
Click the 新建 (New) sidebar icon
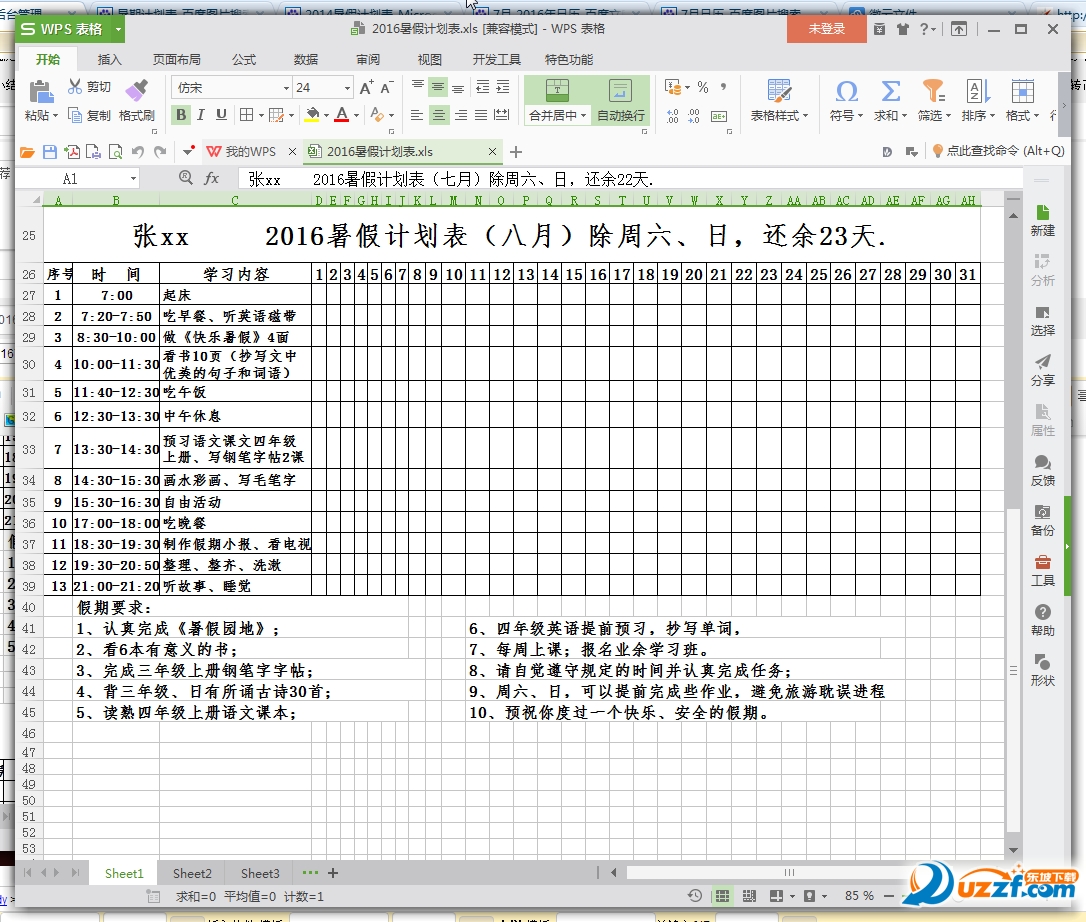pyautogui.click(x=1042, y=220)
